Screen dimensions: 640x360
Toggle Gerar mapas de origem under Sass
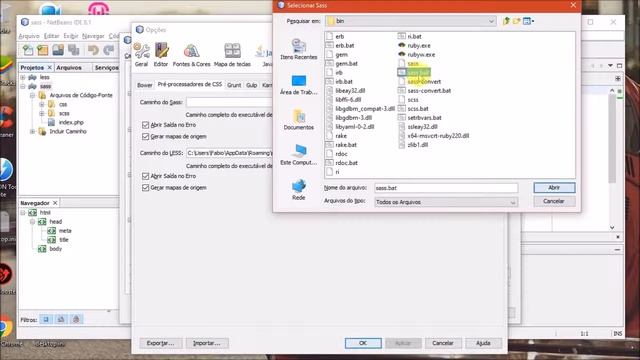(146, 136)
